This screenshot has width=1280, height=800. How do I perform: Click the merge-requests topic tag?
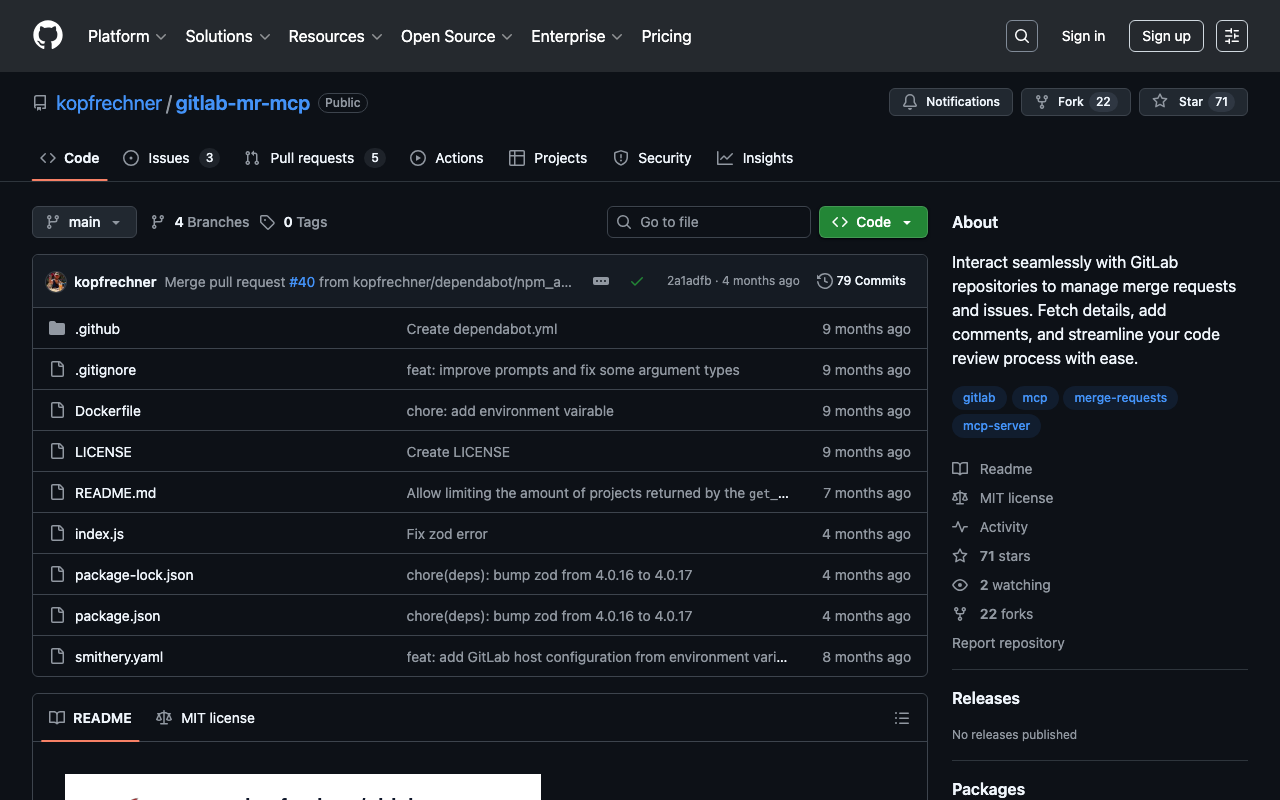coord(1120,398)
